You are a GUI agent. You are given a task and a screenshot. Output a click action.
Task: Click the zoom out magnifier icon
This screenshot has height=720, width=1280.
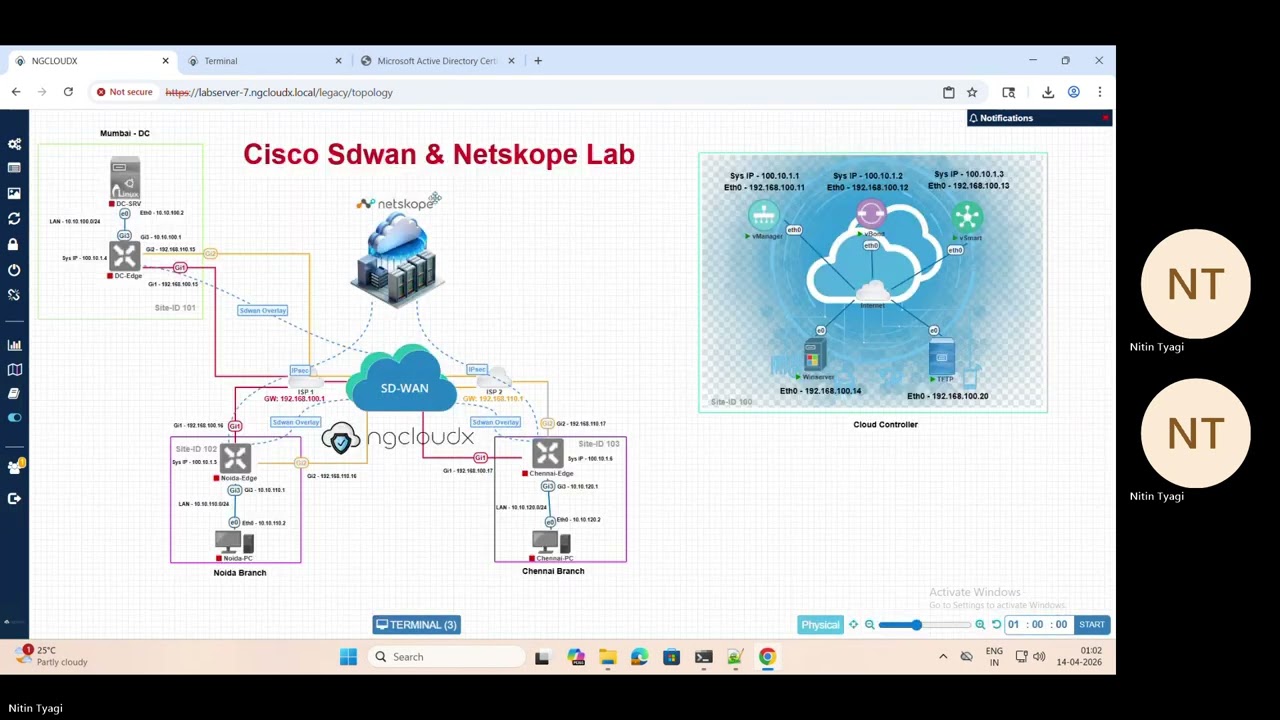(869, 625)
